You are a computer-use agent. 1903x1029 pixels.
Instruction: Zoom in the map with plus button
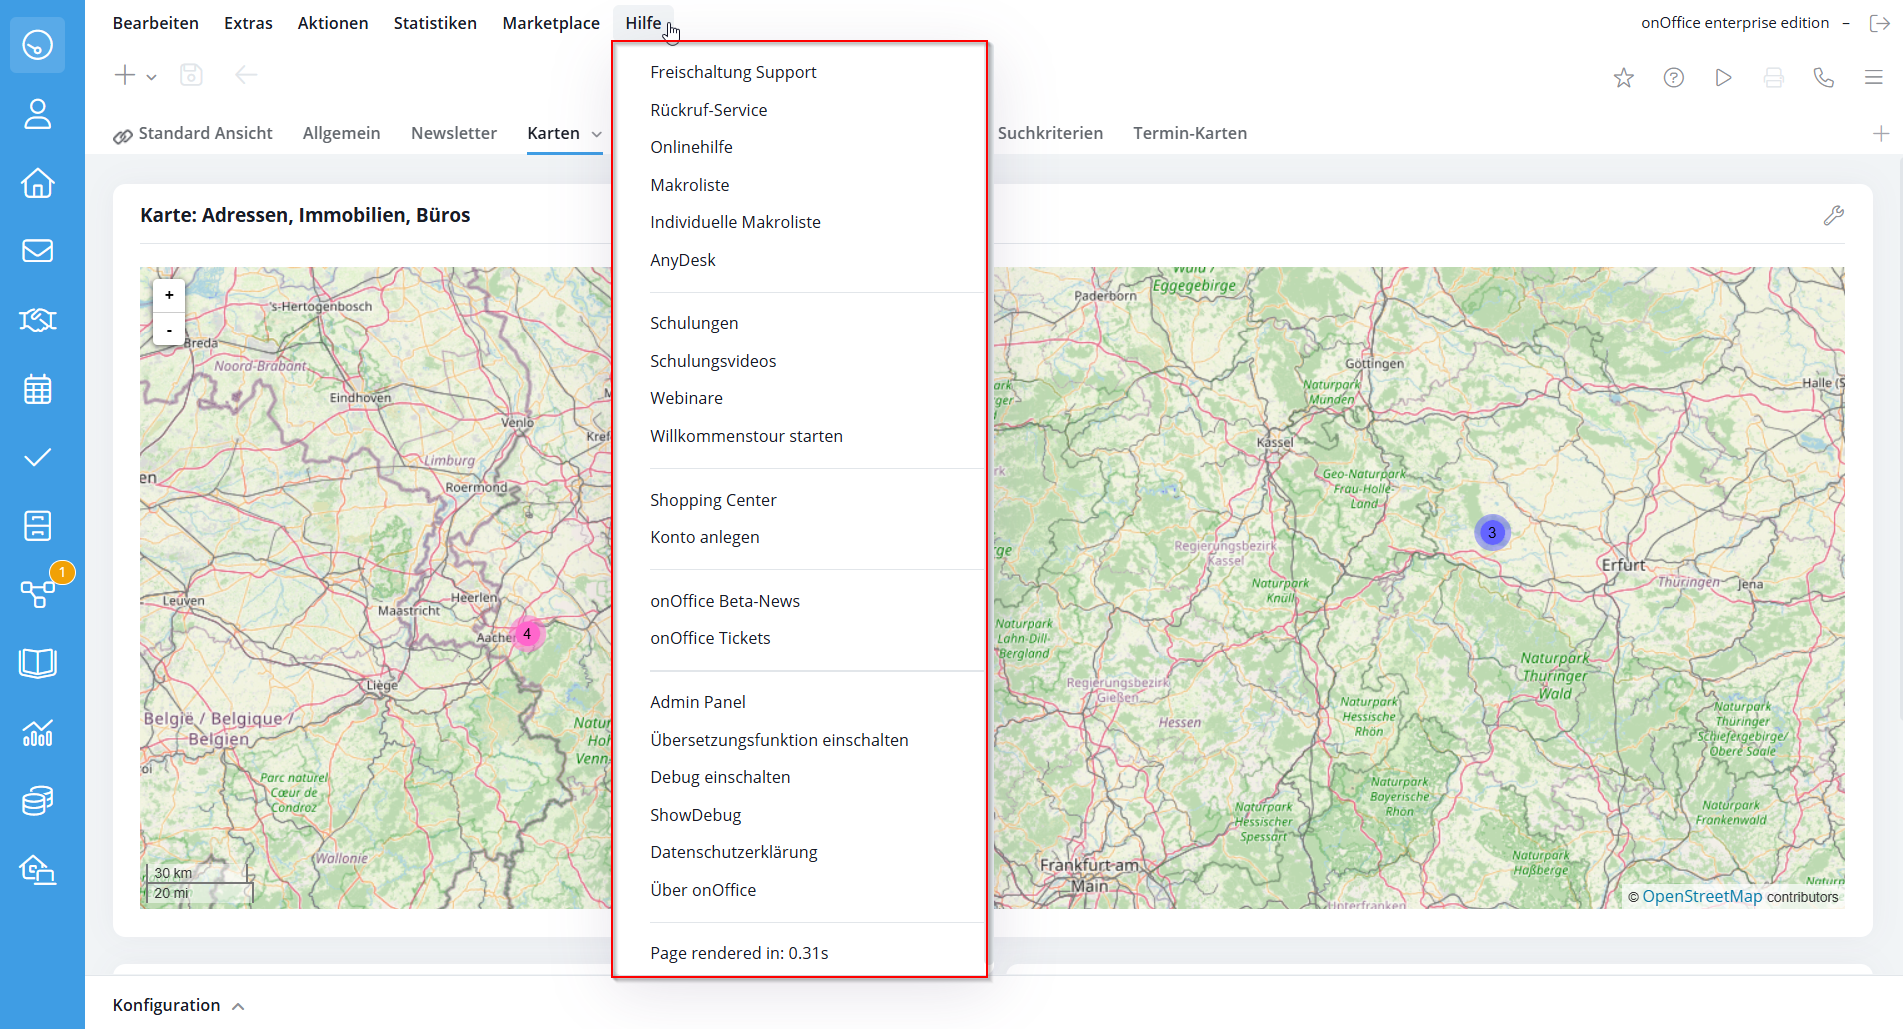[x=169, y=295]
